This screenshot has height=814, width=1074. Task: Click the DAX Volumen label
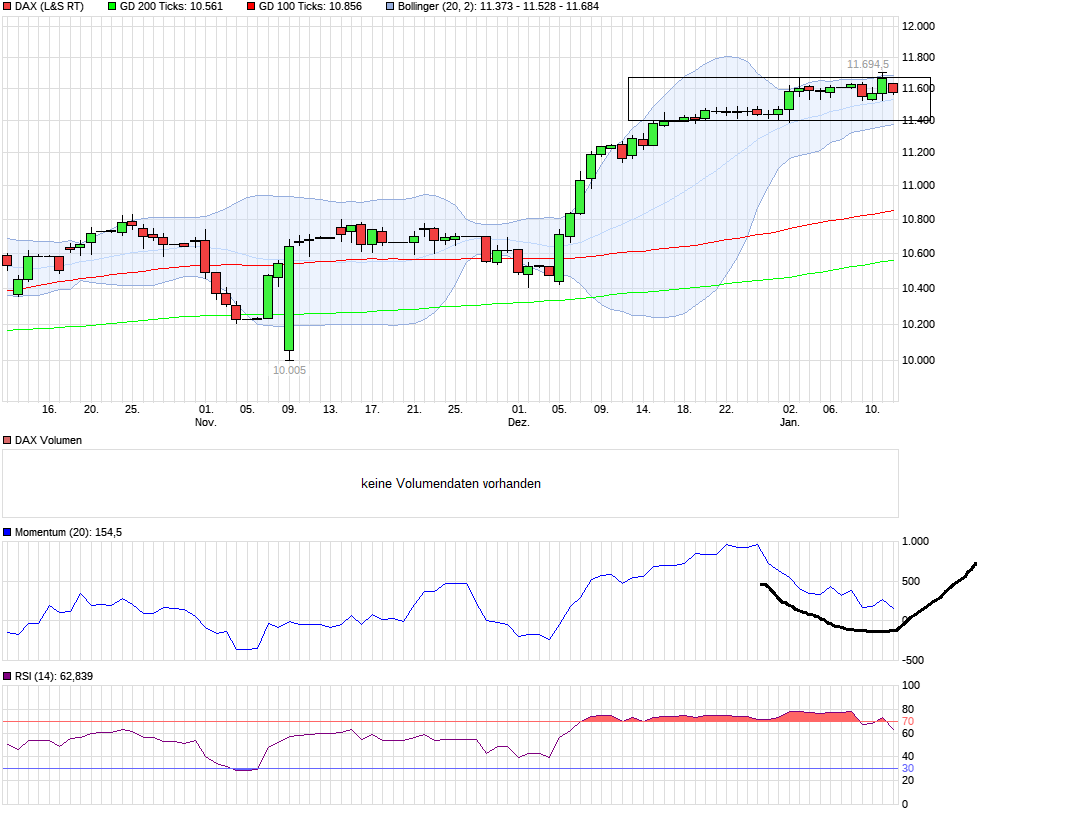48,441
